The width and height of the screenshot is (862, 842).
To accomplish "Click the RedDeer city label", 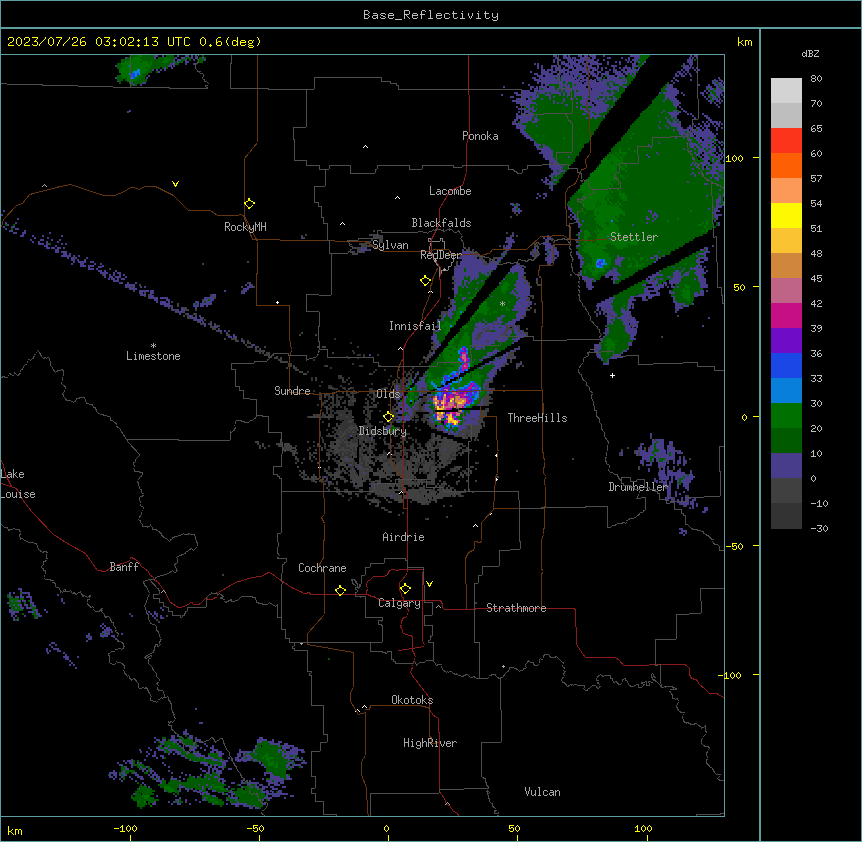I will 441,255.
